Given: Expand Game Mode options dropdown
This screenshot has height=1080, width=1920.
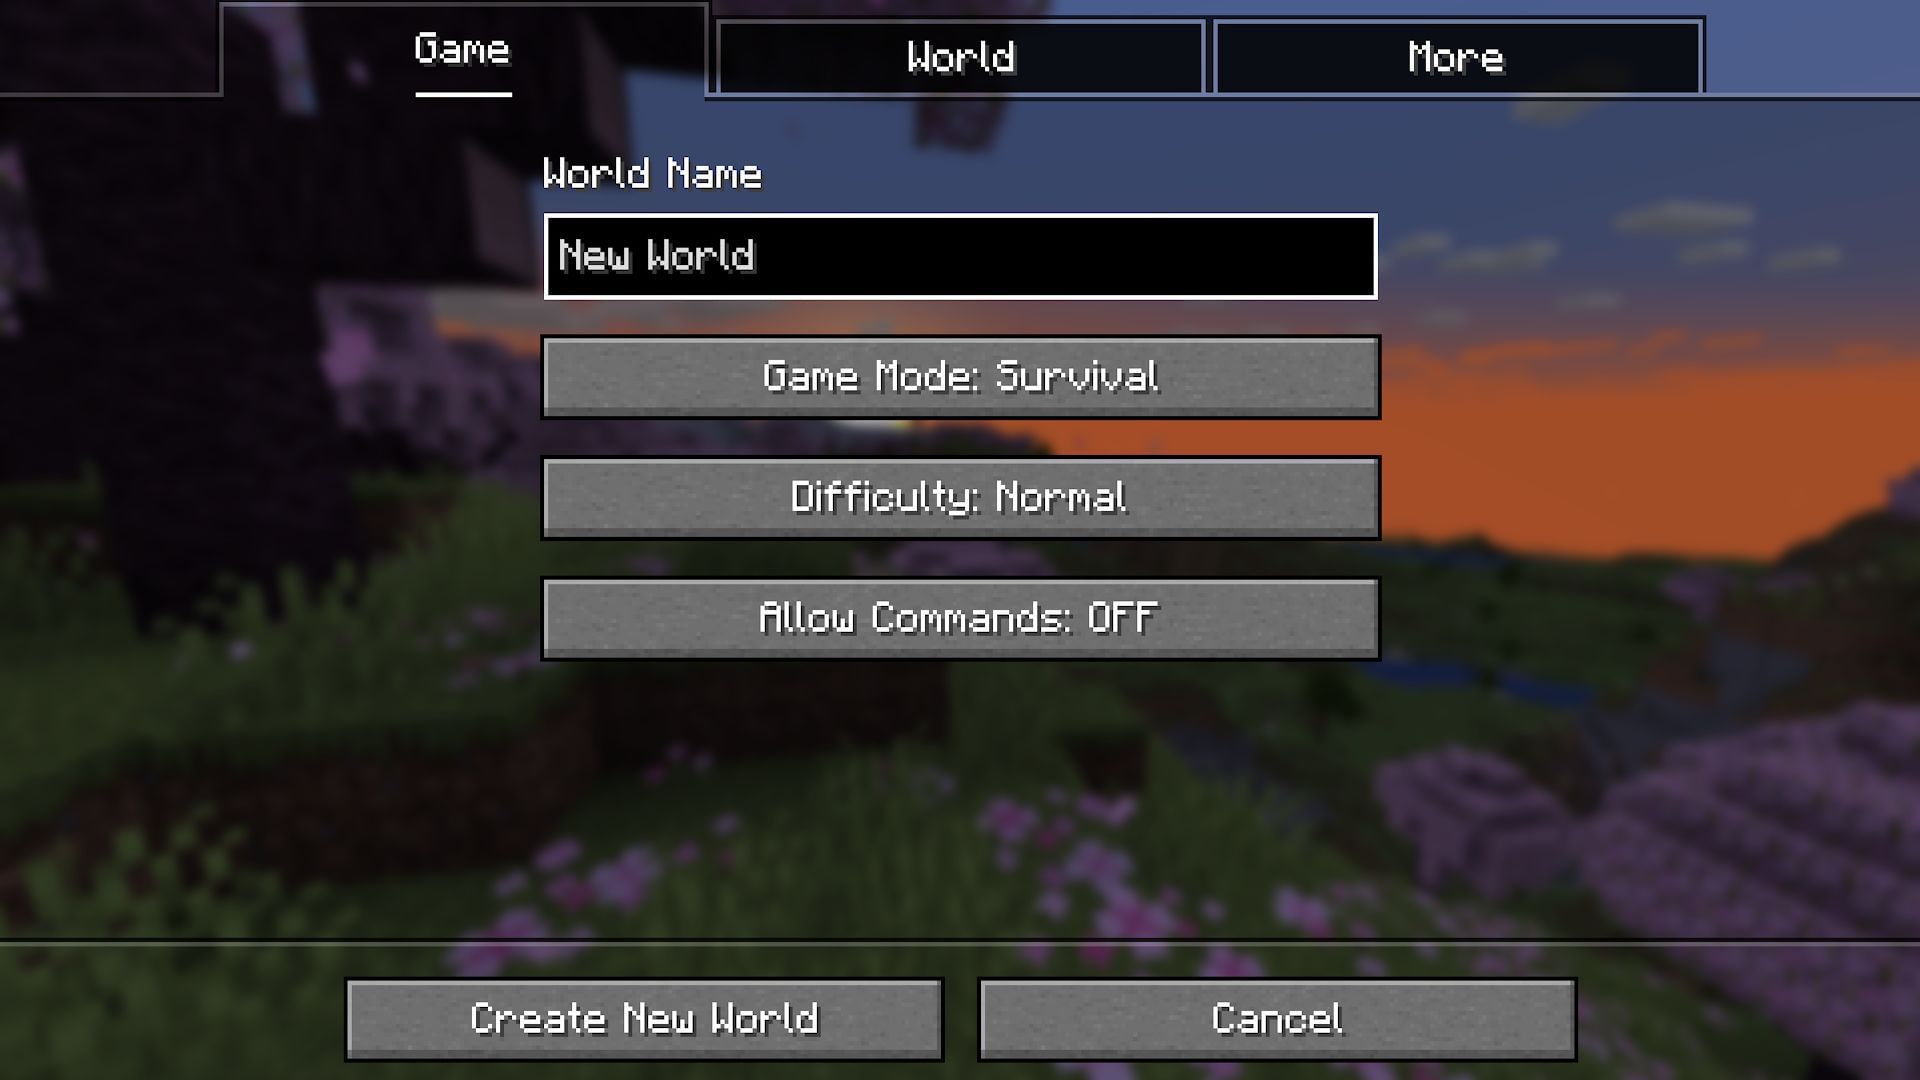Looking at the screenshot, I should (x=960, y=376).
